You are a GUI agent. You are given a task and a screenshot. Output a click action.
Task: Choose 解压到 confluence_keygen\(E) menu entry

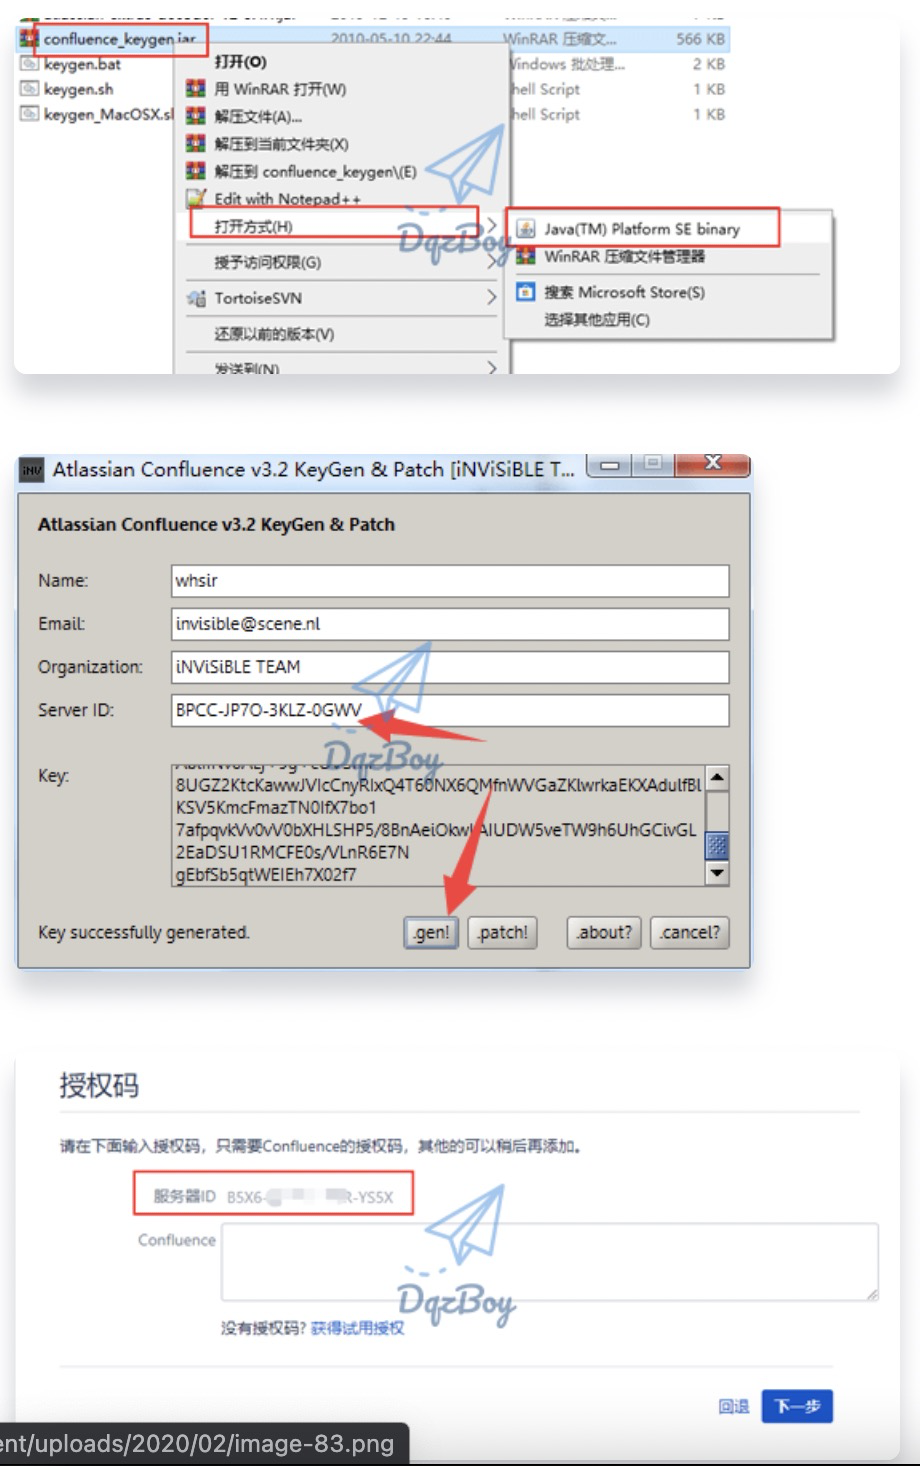(x=315, y=171)
